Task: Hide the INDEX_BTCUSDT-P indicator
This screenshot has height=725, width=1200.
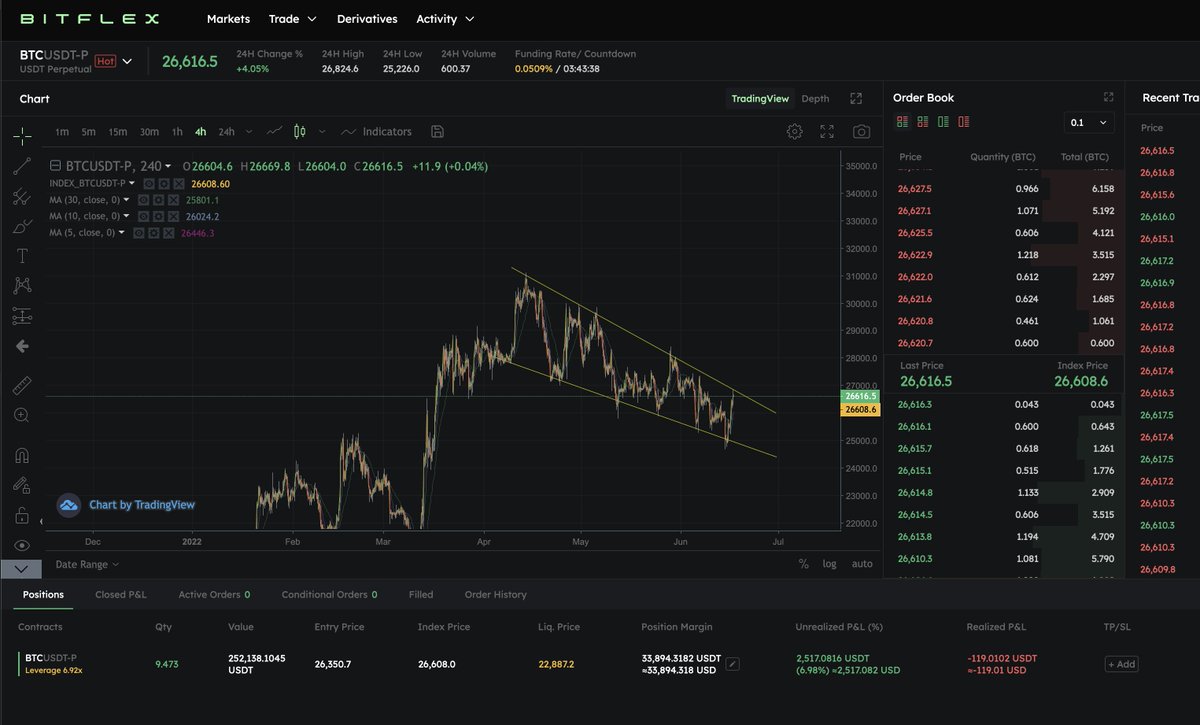Action: [x=148, y=184]
